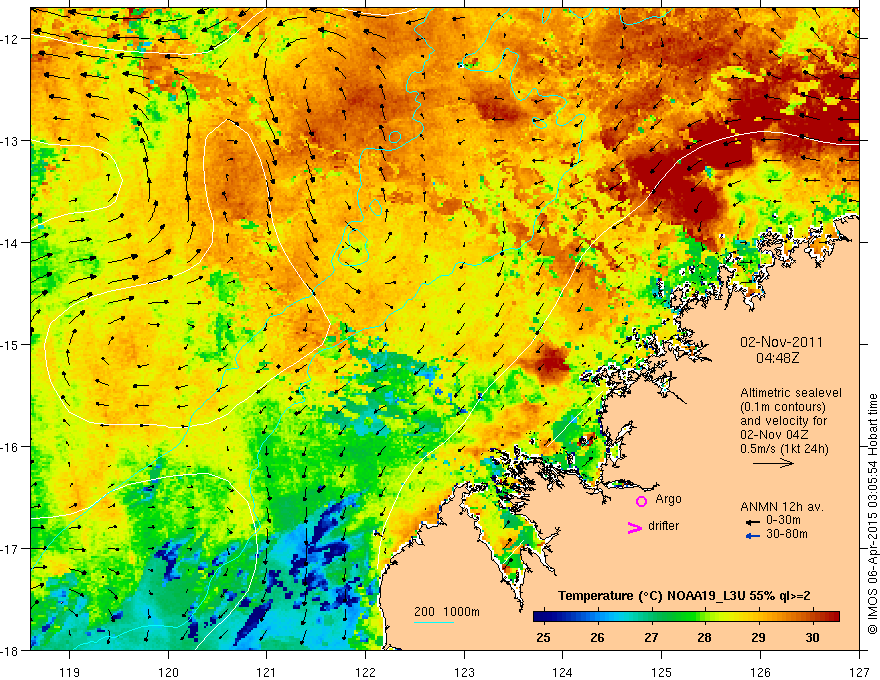
Task: Click the 0.5m/s velocity scale arrow
Action: point(773,463)
